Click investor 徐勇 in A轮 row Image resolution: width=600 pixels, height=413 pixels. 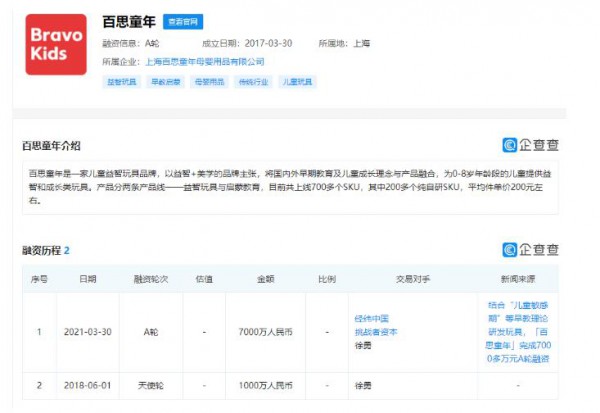(363, 346)
